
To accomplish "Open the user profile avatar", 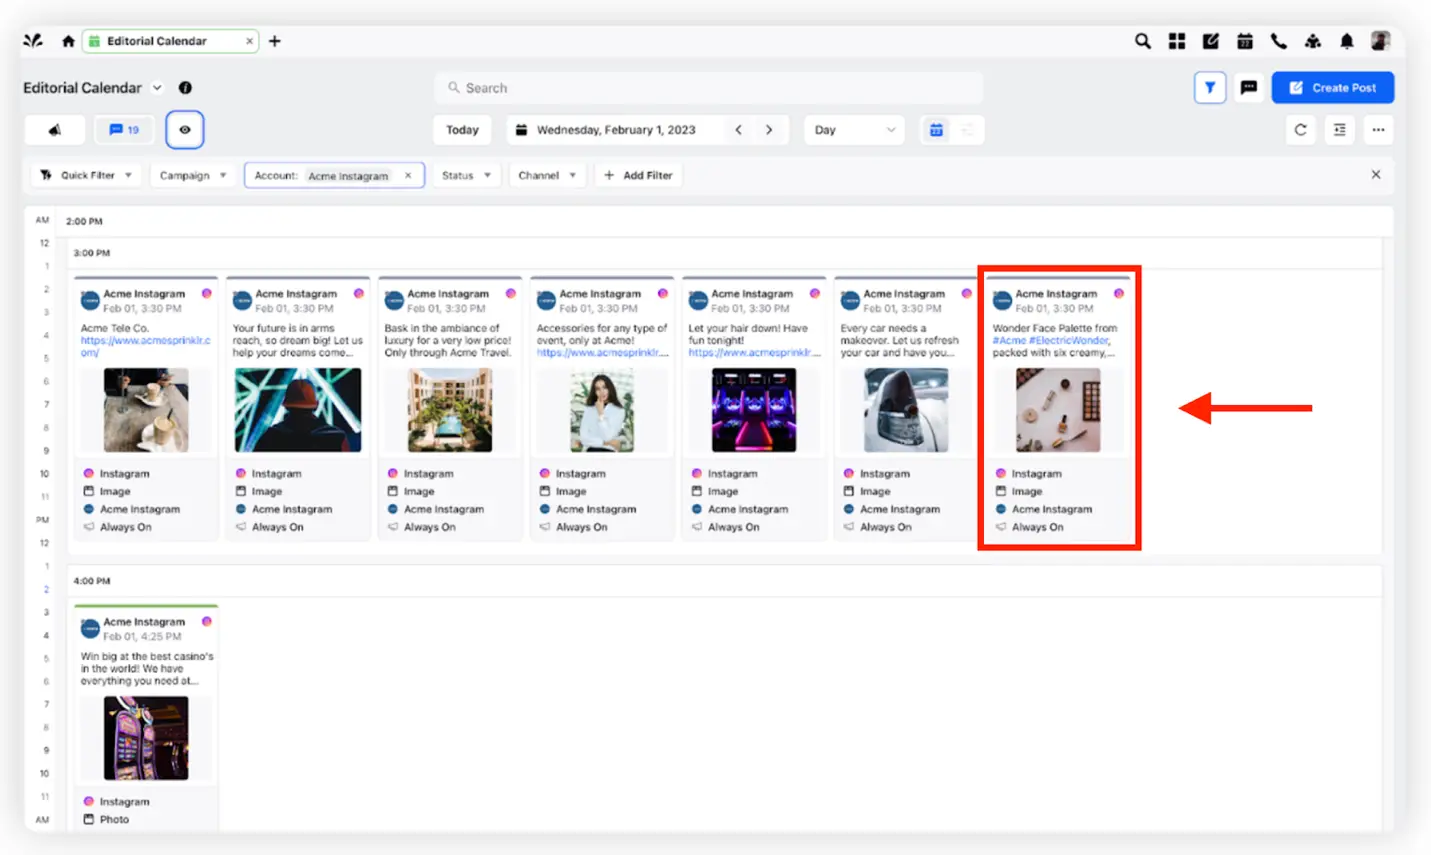I will pyautogui.click(x=1381, y=41).
